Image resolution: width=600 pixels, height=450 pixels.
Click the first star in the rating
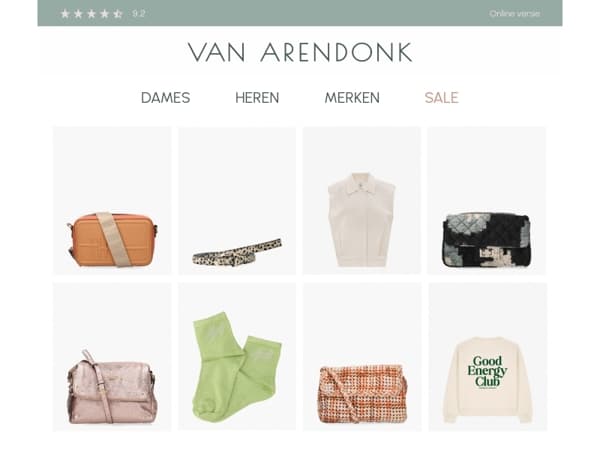pos(65,14)
